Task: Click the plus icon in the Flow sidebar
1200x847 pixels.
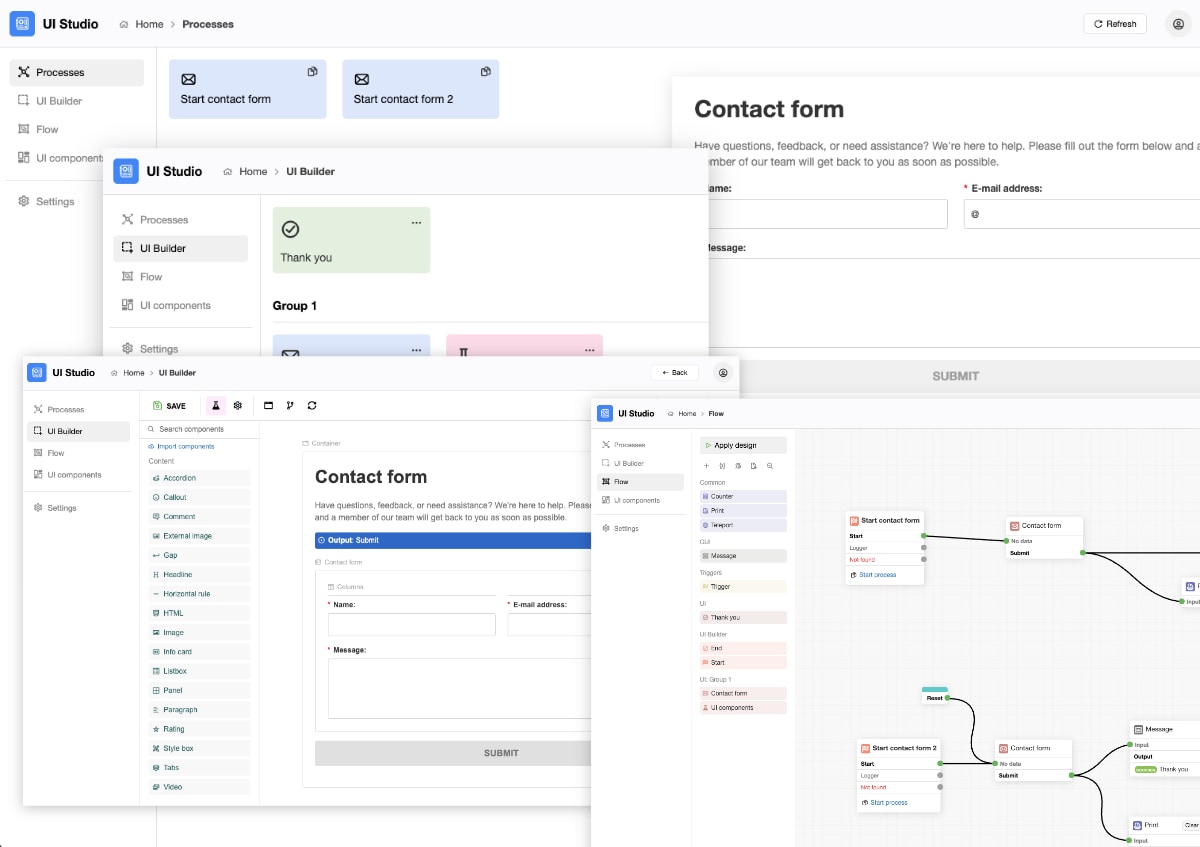Action: click(x=706, y=466)
